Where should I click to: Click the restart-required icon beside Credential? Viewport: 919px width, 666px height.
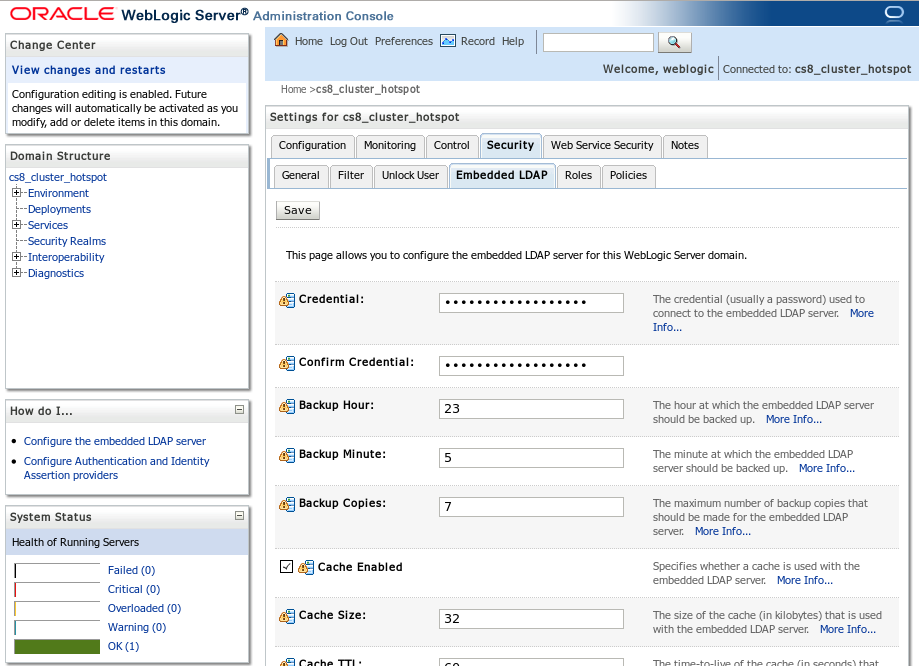[287, 301]
